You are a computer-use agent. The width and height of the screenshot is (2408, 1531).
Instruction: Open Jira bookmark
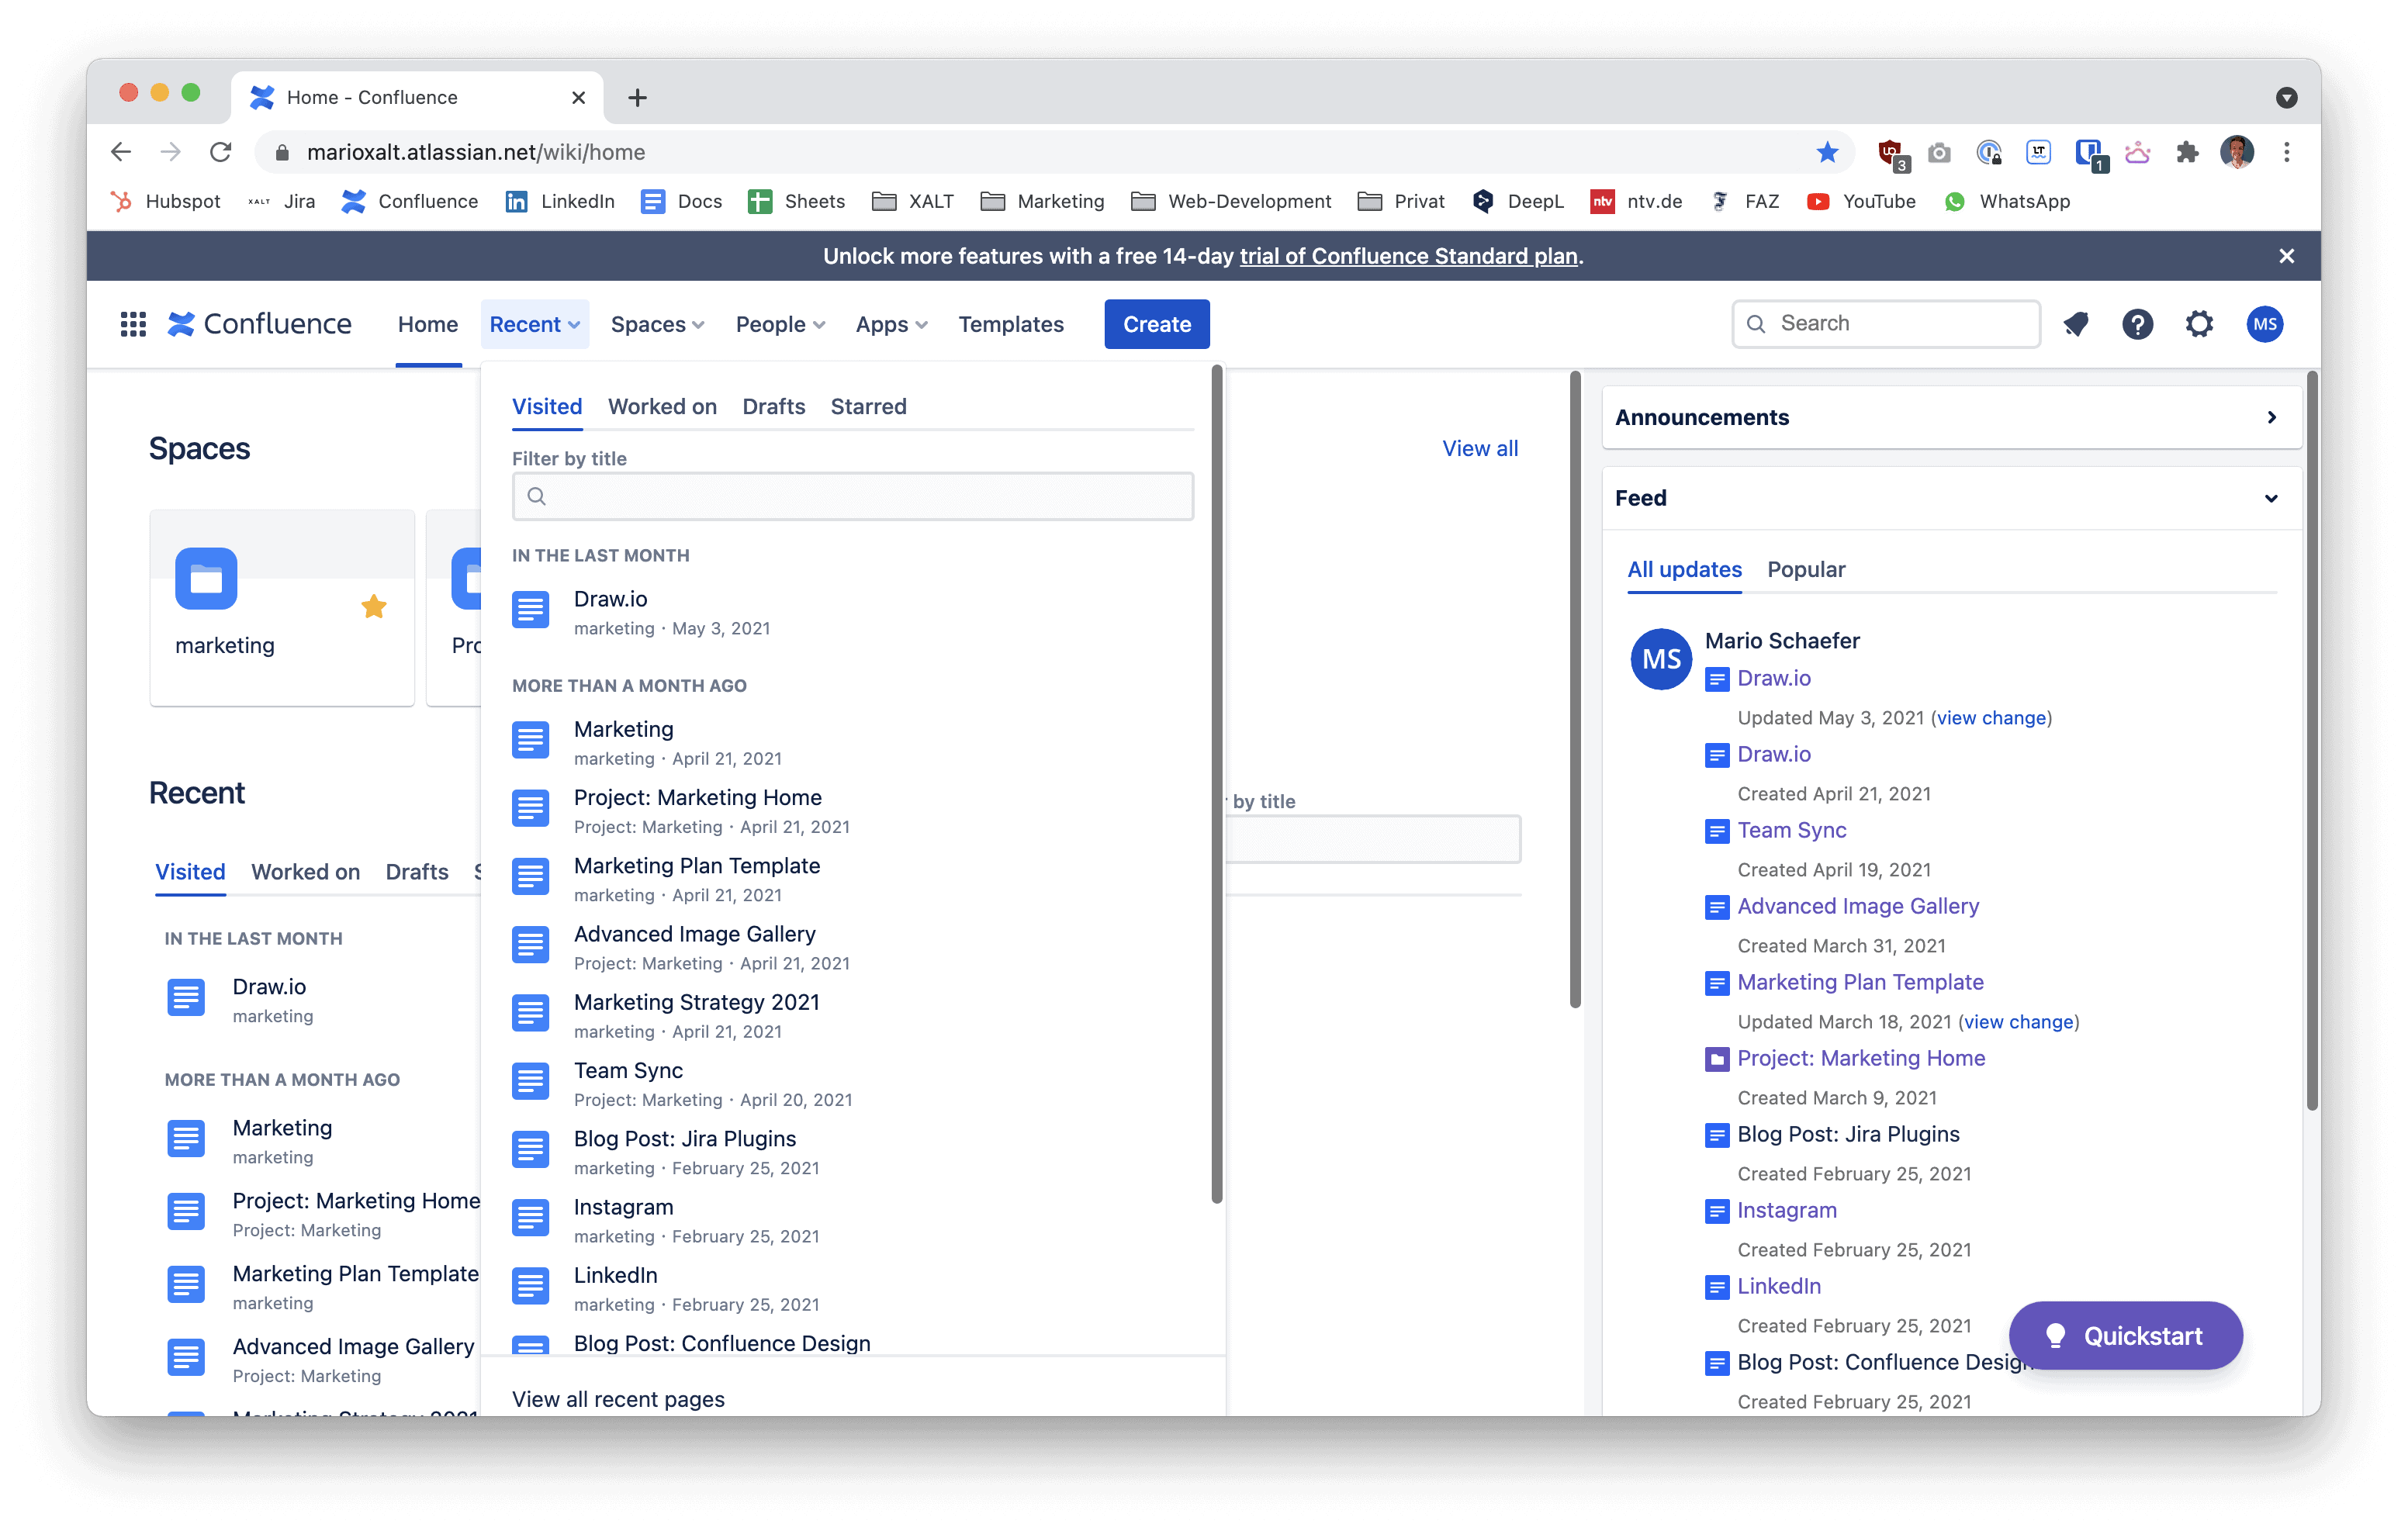(282, 201)
